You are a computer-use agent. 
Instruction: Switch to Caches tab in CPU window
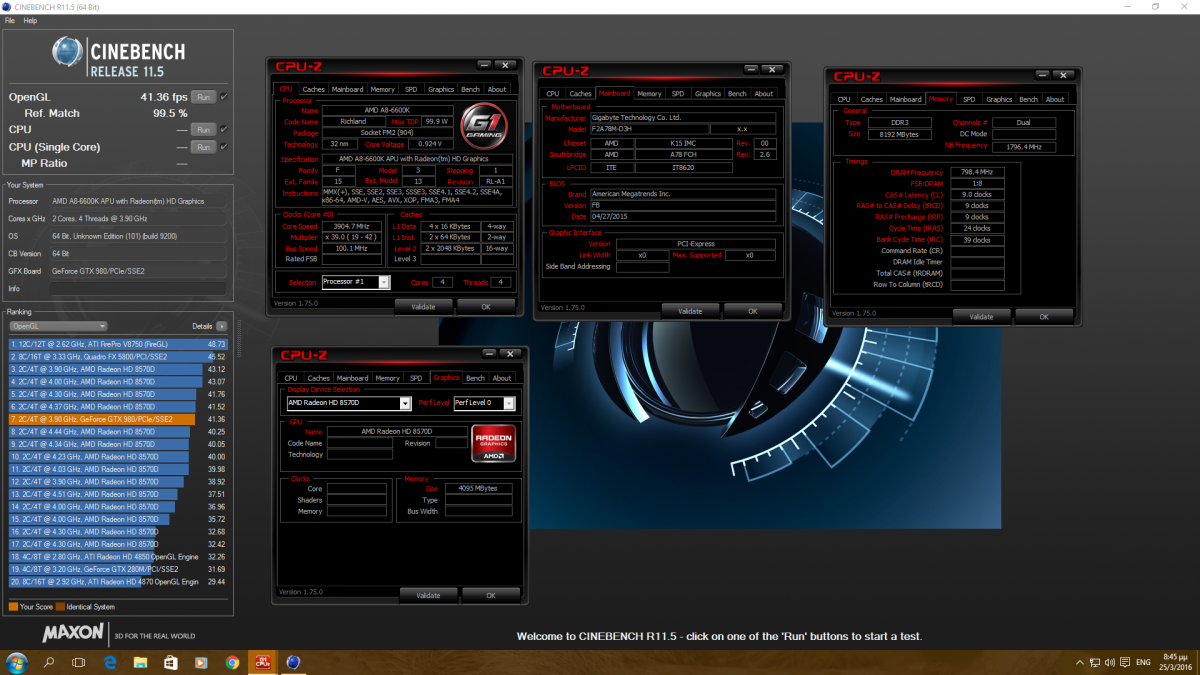(314, 89)
